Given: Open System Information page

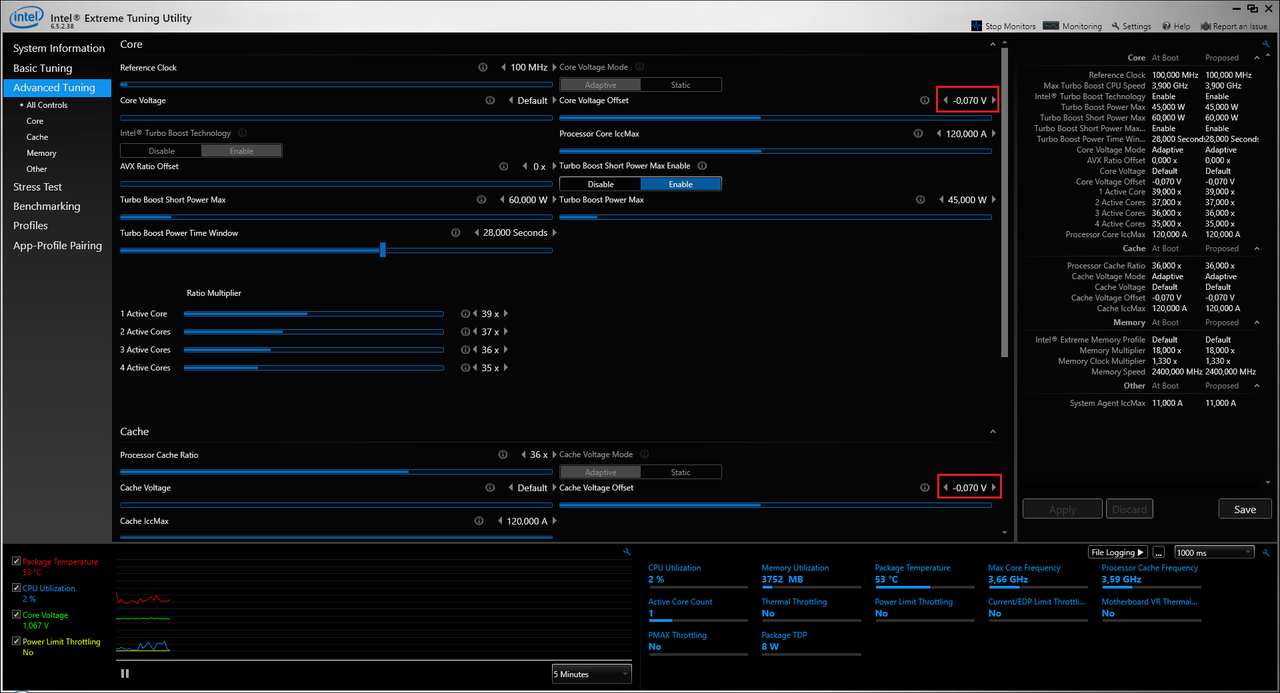Looking at the screenshot, I should click(59, 48).
